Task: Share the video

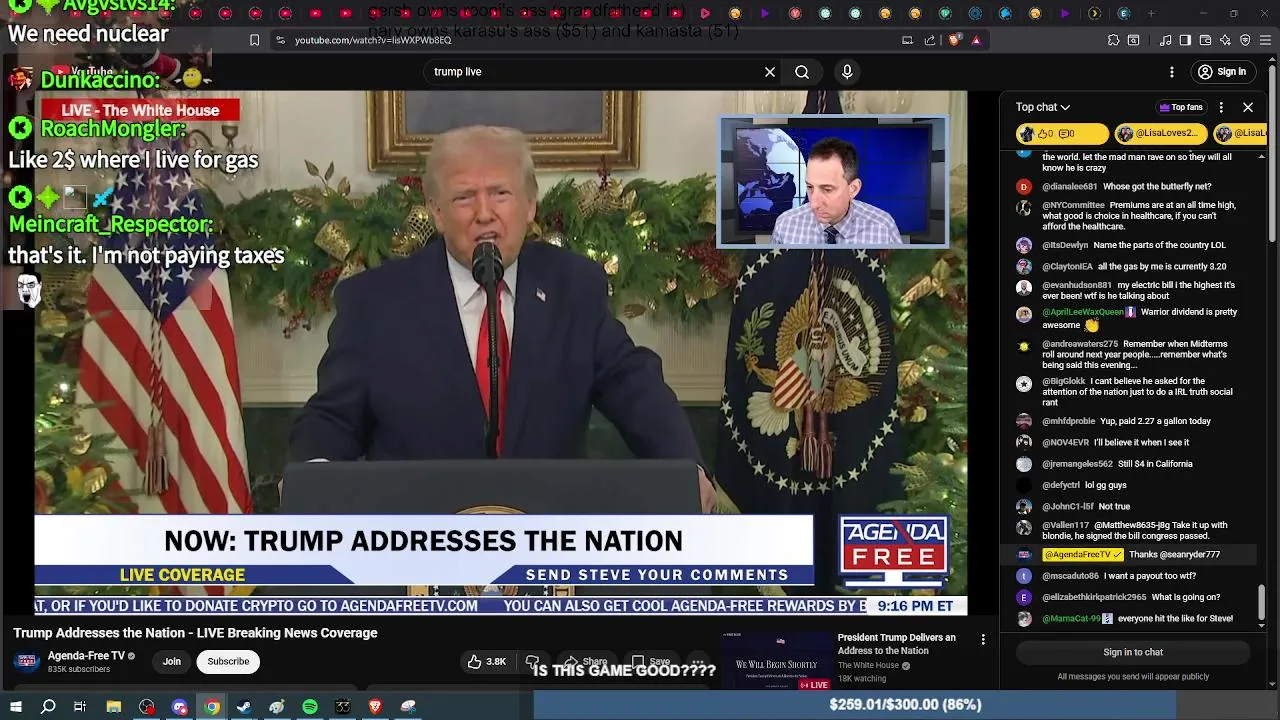Action: click(585, 661)
